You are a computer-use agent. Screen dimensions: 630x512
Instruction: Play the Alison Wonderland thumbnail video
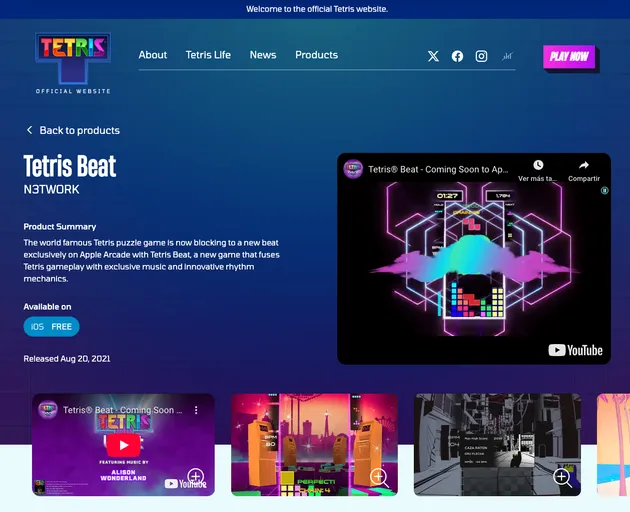click(123, 445)
